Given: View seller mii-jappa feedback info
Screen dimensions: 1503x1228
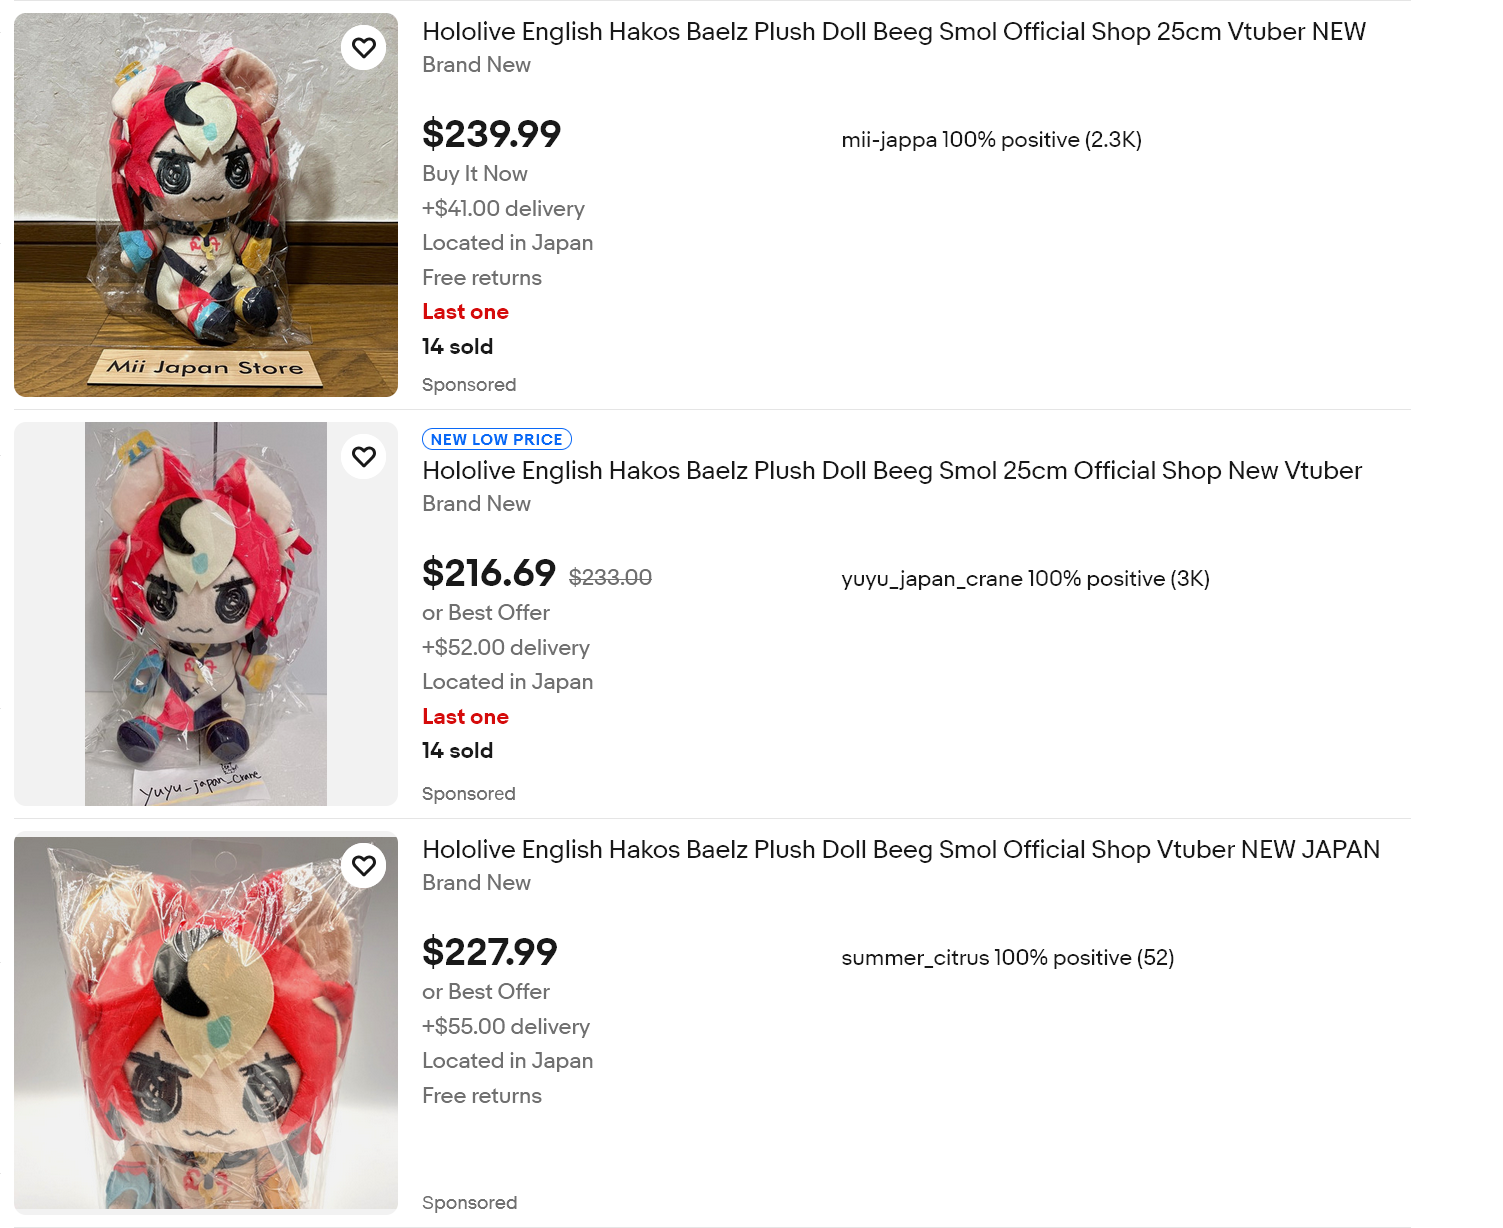Looking at the screenshot, I should [991, 140].
